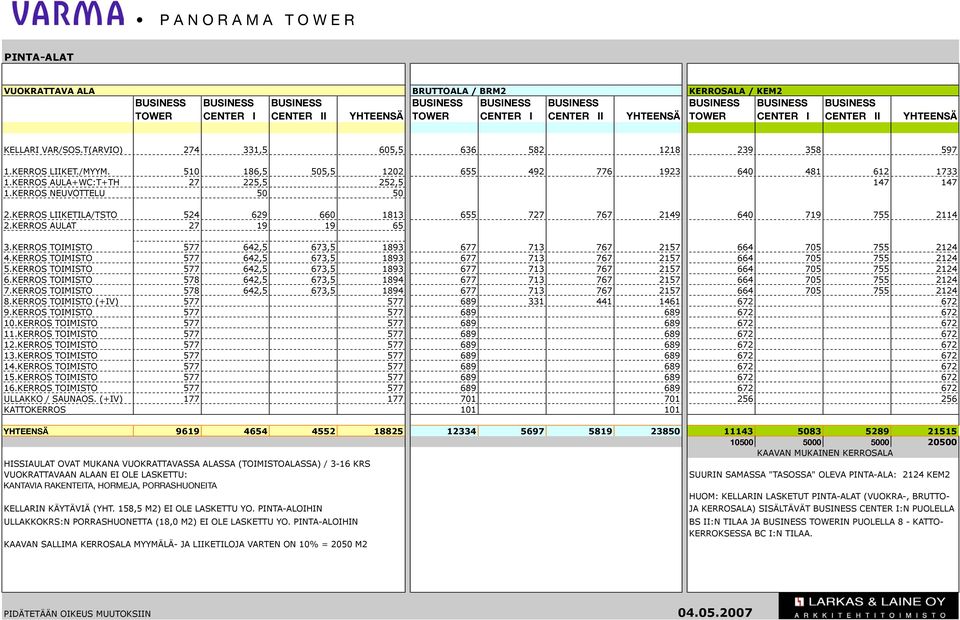Click the cell value 505,5
Image resolution: width=960 pixels, height=620 pixels.
coord(323,172)
